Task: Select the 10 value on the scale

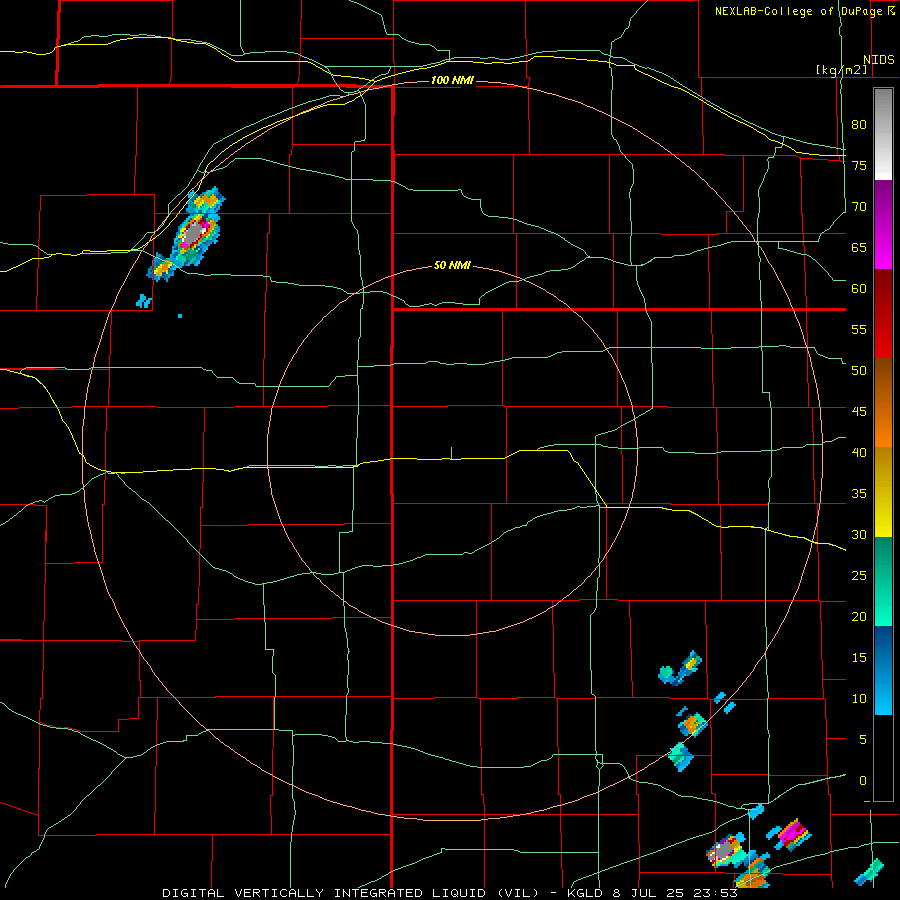Action: [859, 699]
